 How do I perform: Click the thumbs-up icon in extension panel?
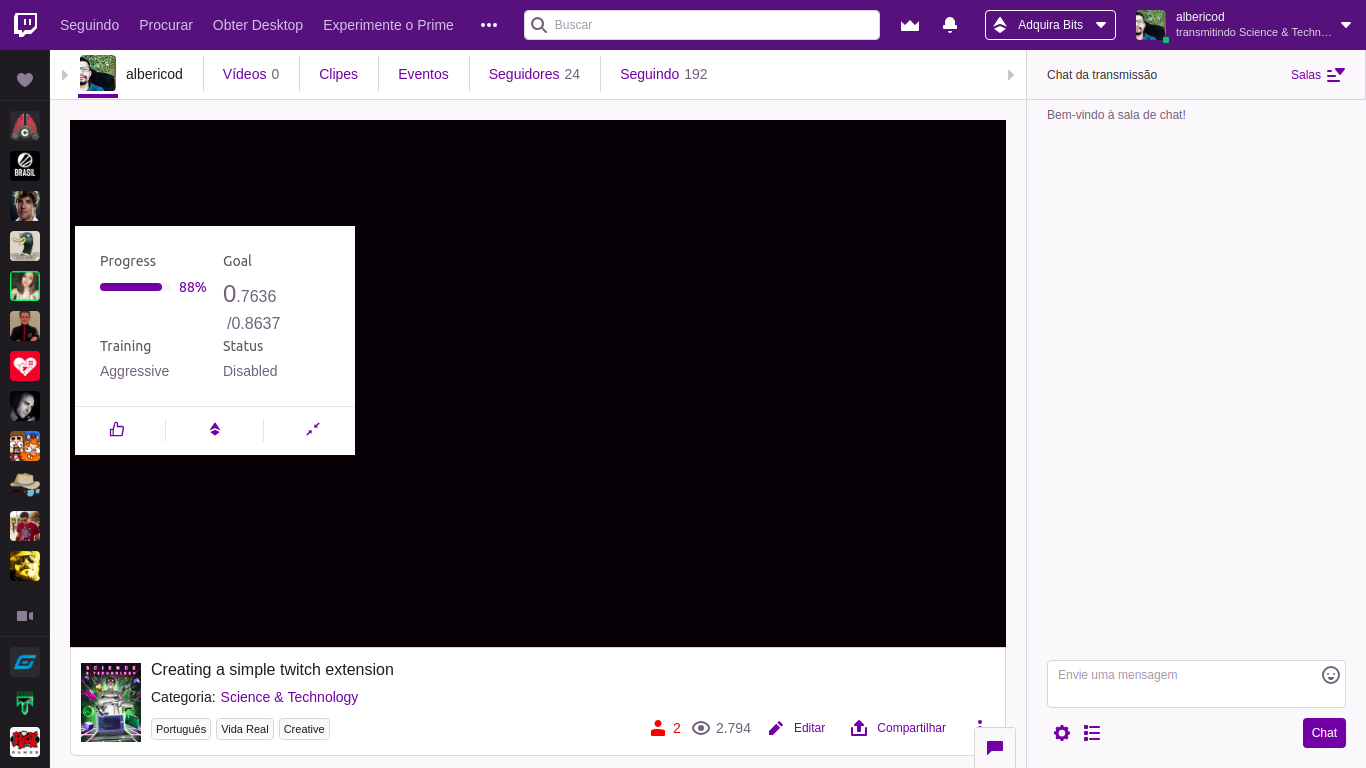tap(117, 429)
